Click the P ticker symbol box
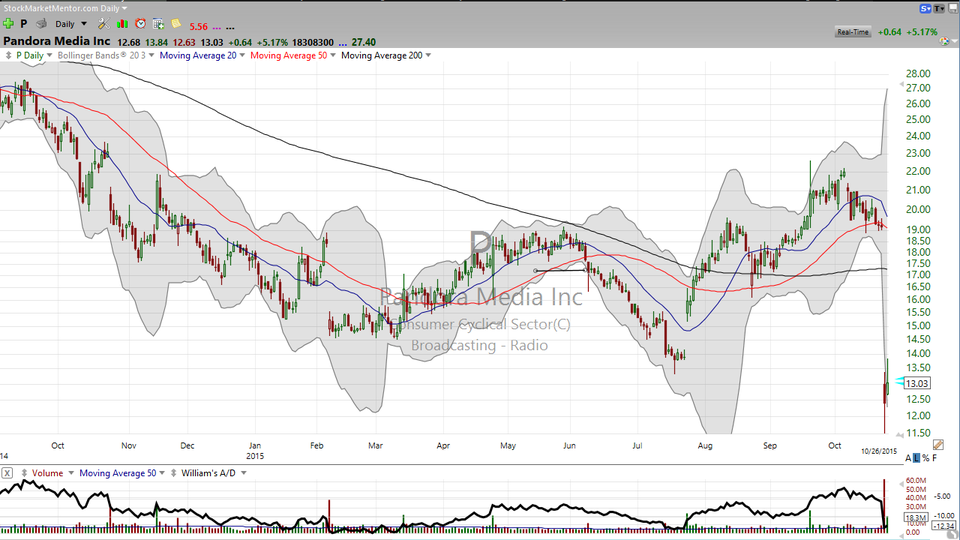This screenshot has height=540, width=960. 24,24
